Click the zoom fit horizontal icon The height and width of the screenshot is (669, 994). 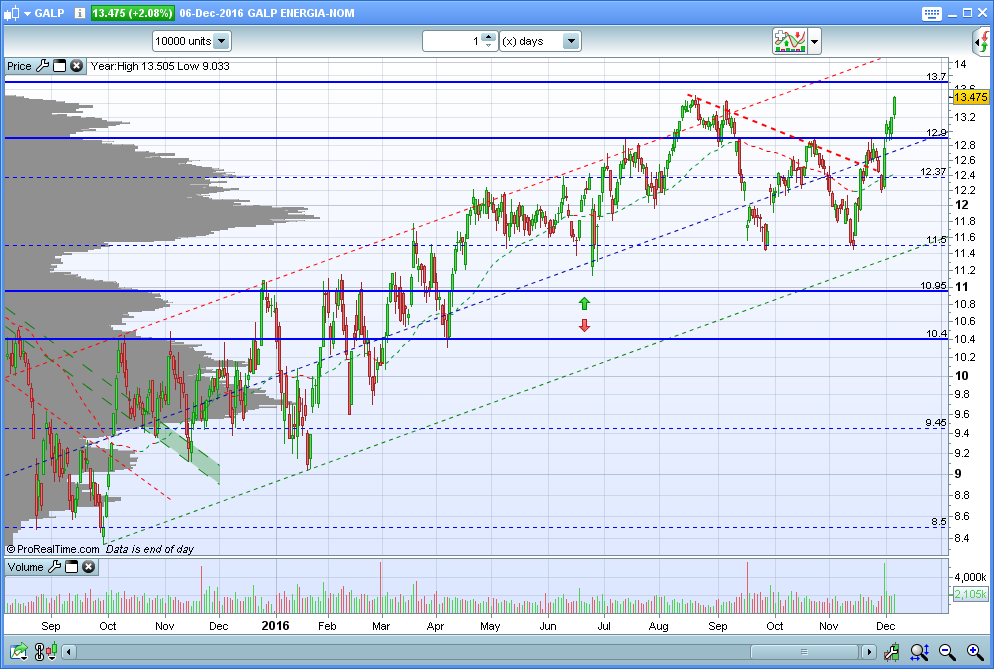[919, 651]
